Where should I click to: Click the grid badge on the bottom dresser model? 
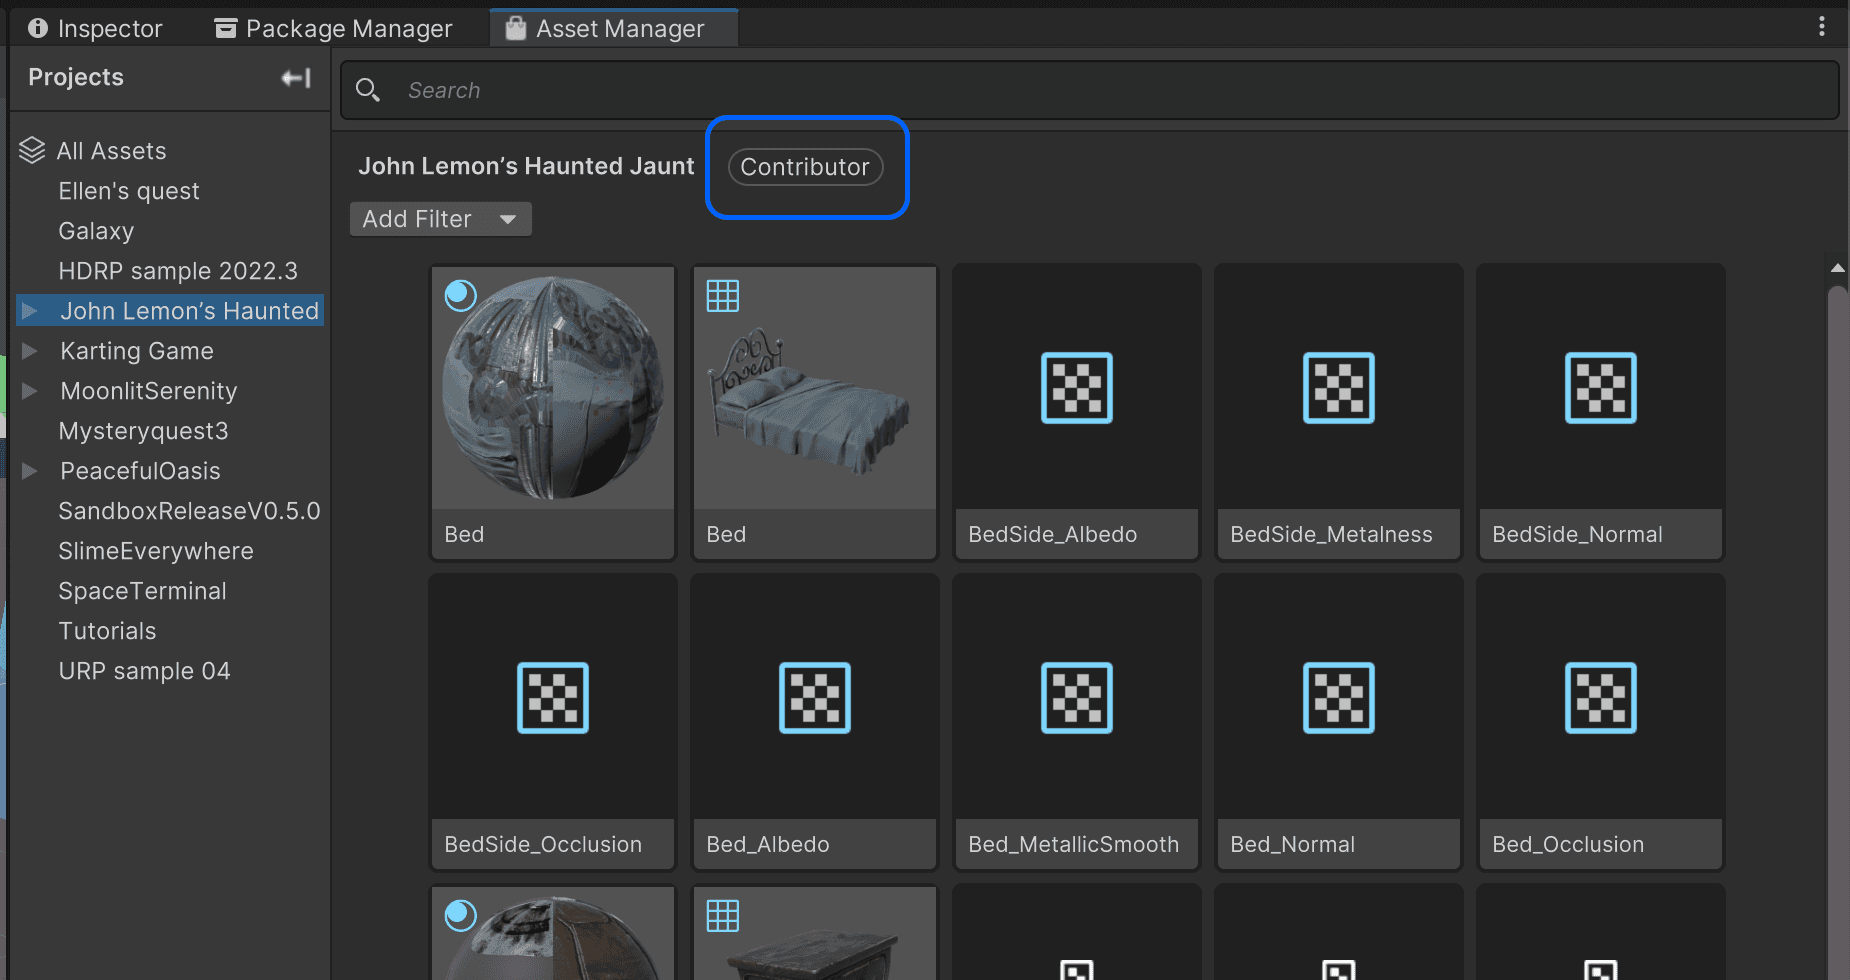point(722,913)
